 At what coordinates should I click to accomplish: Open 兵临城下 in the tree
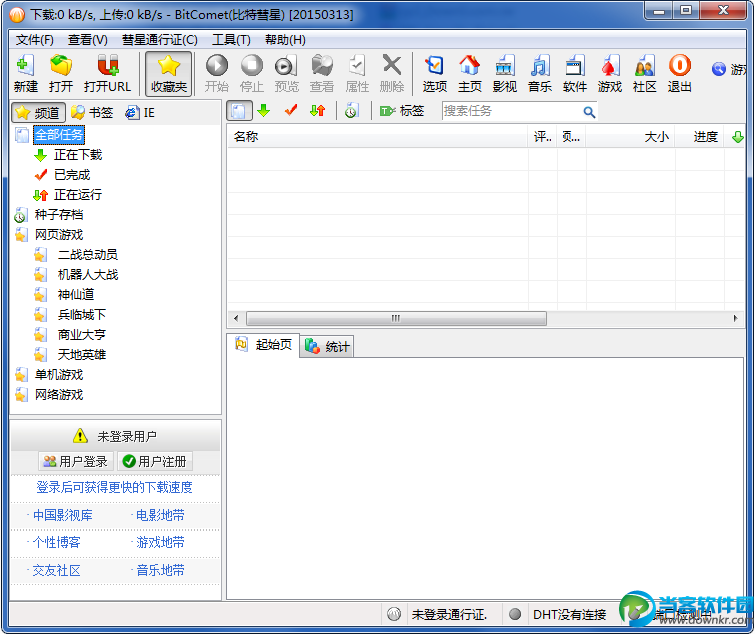click(81, 315)
